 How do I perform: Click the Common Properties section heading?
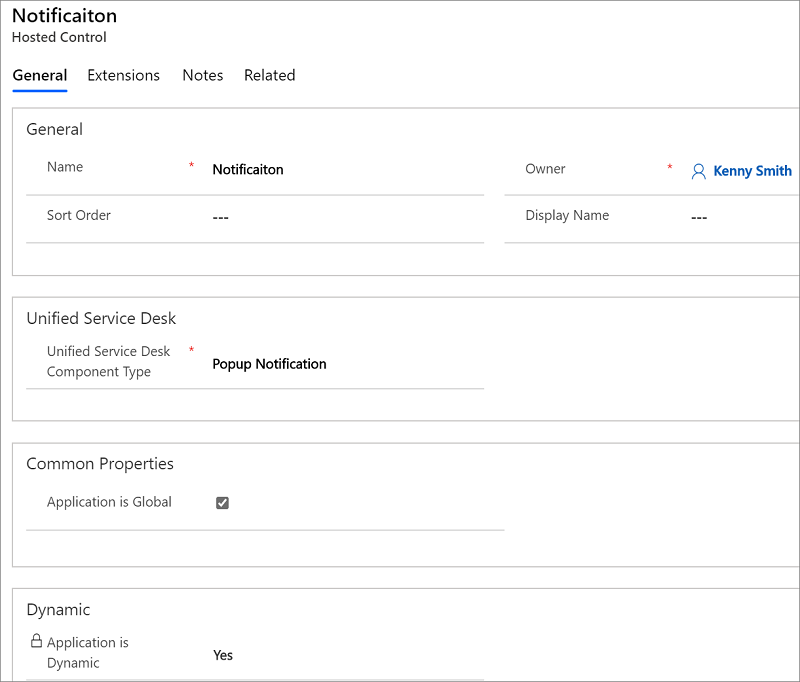(100, 464)
